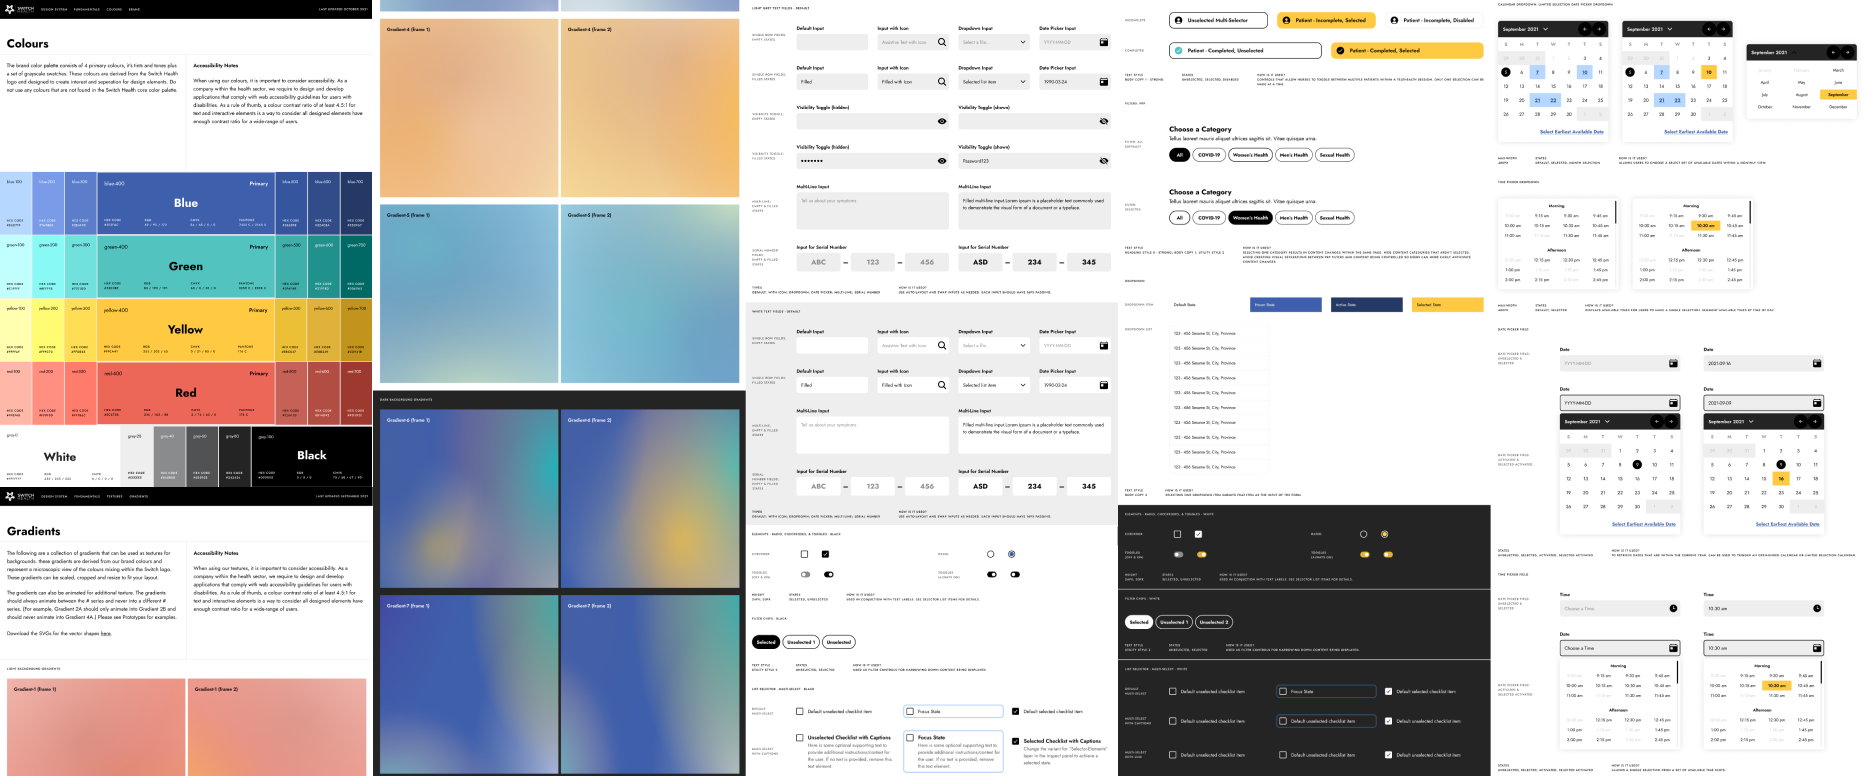Click light grey 'Tell us about your symptoms' multi-line input
The width and height of the screenshot is (1864, 776).
(x=872, y=210)
